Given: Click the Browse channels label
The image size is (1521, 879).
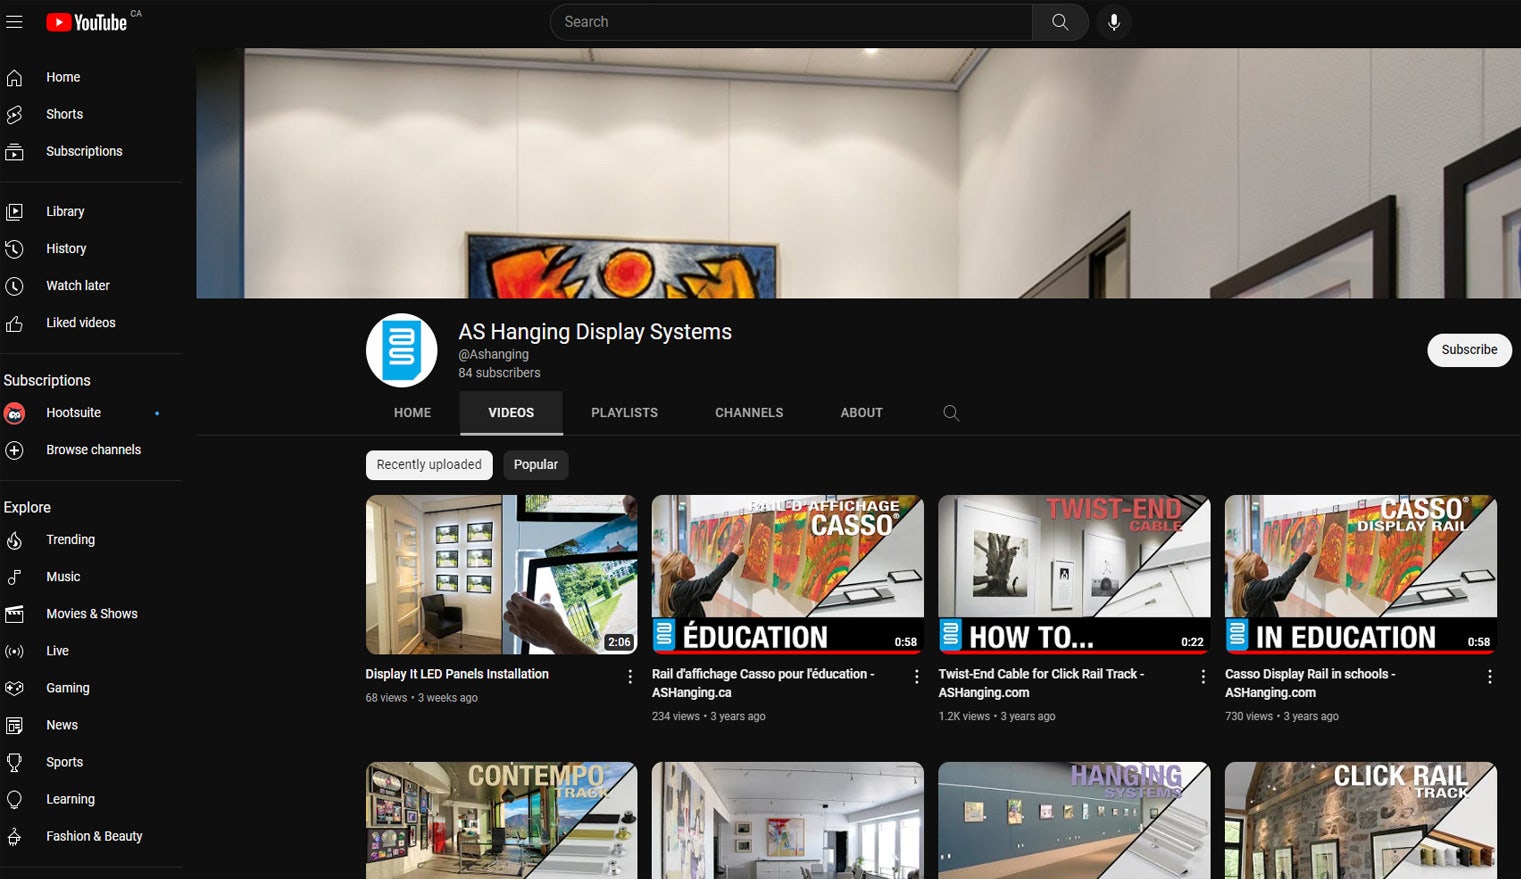Looking at the screenshot, I should (93, 450).
